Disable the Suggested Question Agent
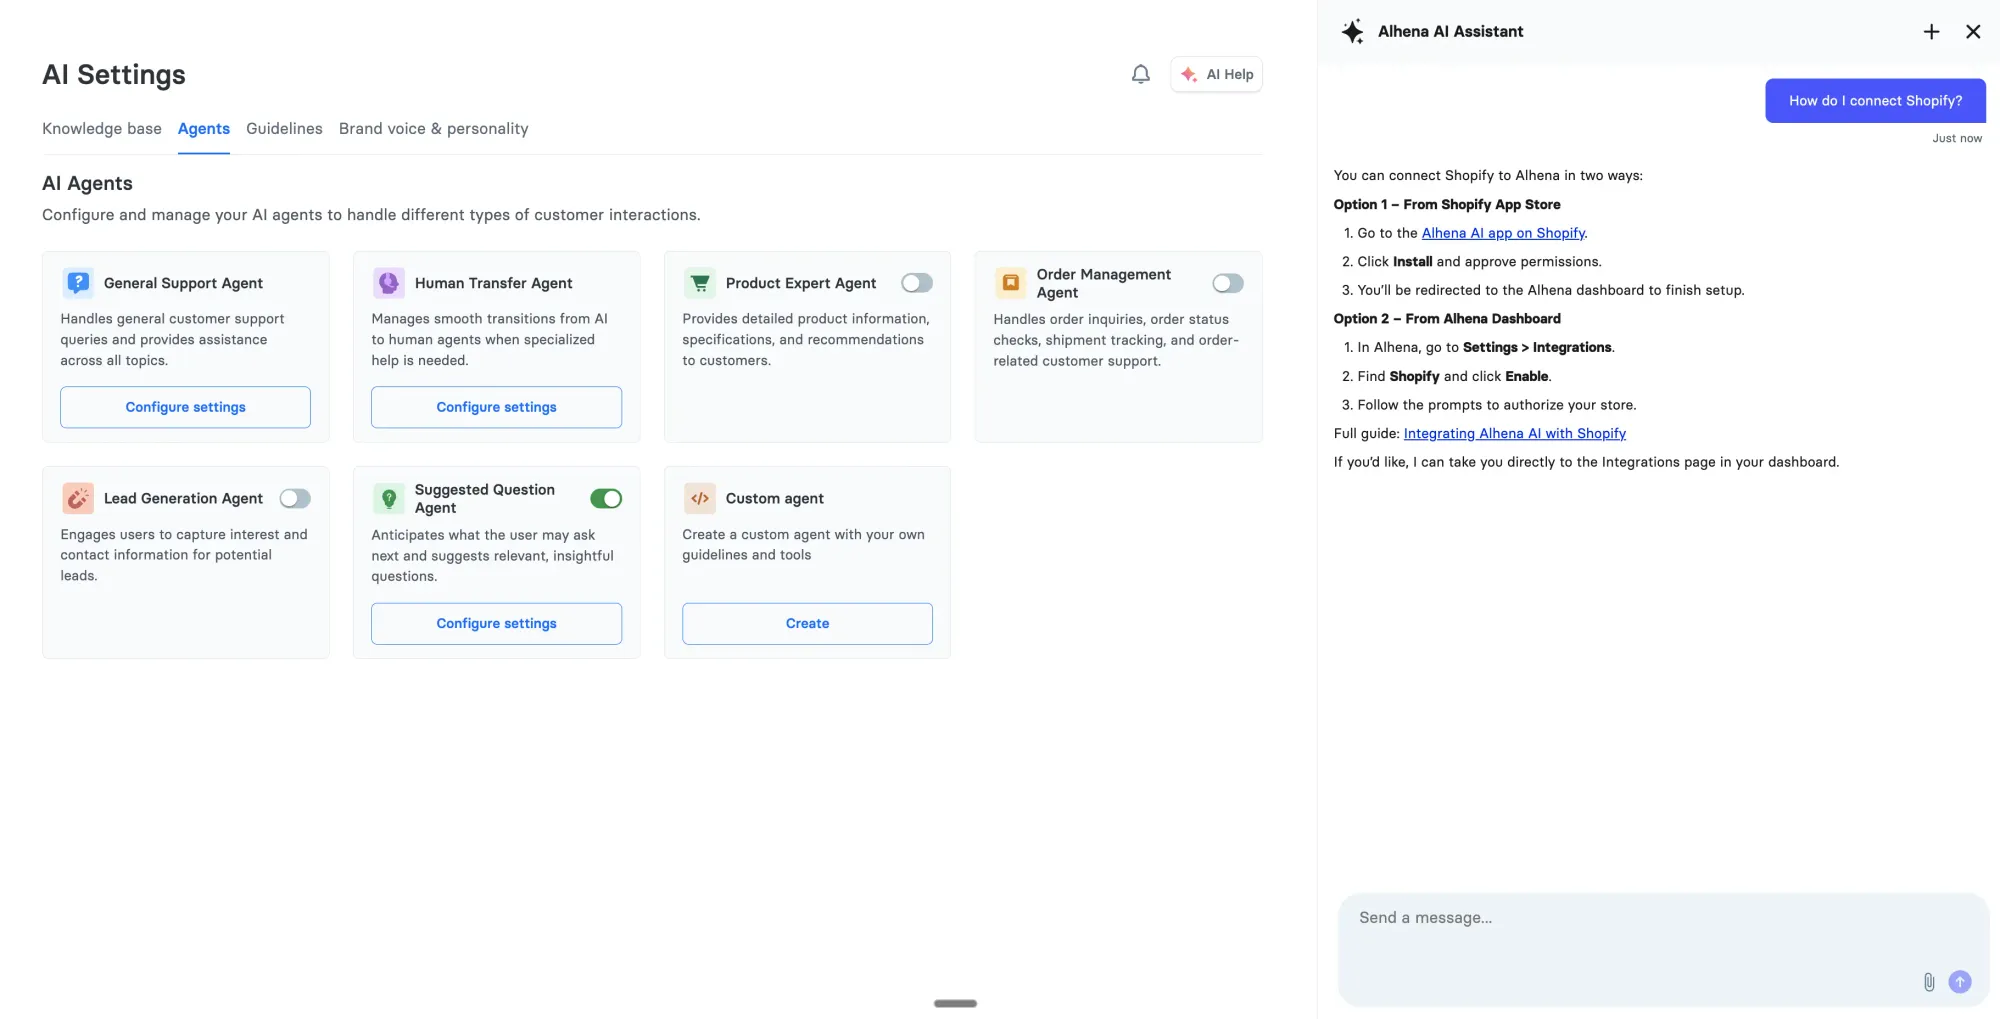2000x1019 pixels. tap(606, 498)
